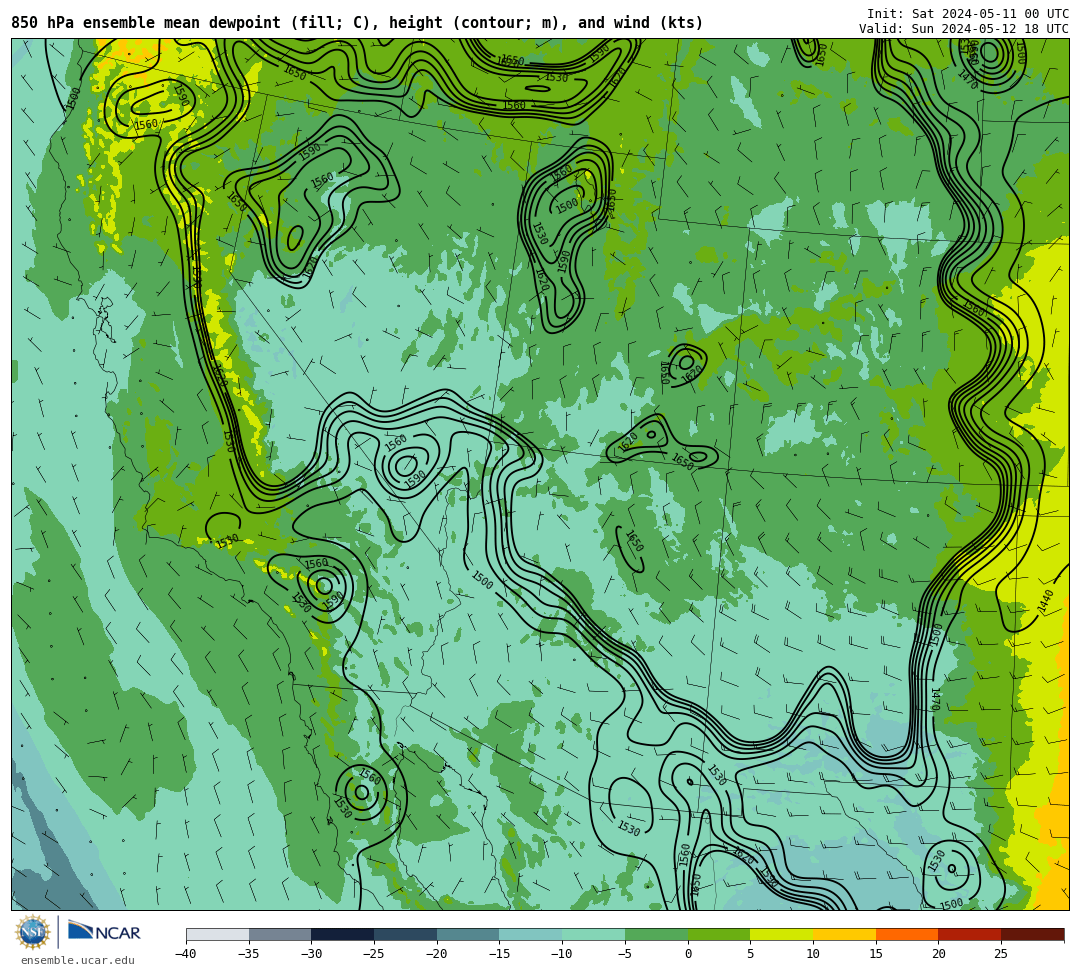Click the green -5 to 0 swatch
The height and width of the screenshot is (973, 1080).
point(656,934)
